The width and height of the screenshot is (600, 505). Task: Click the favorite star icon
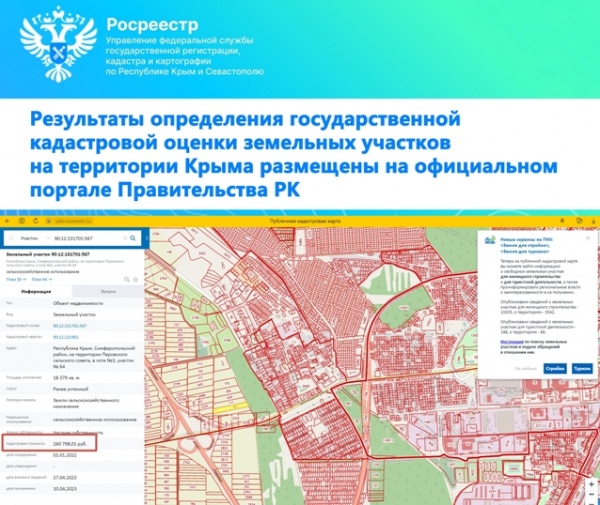tap(135, 280)
